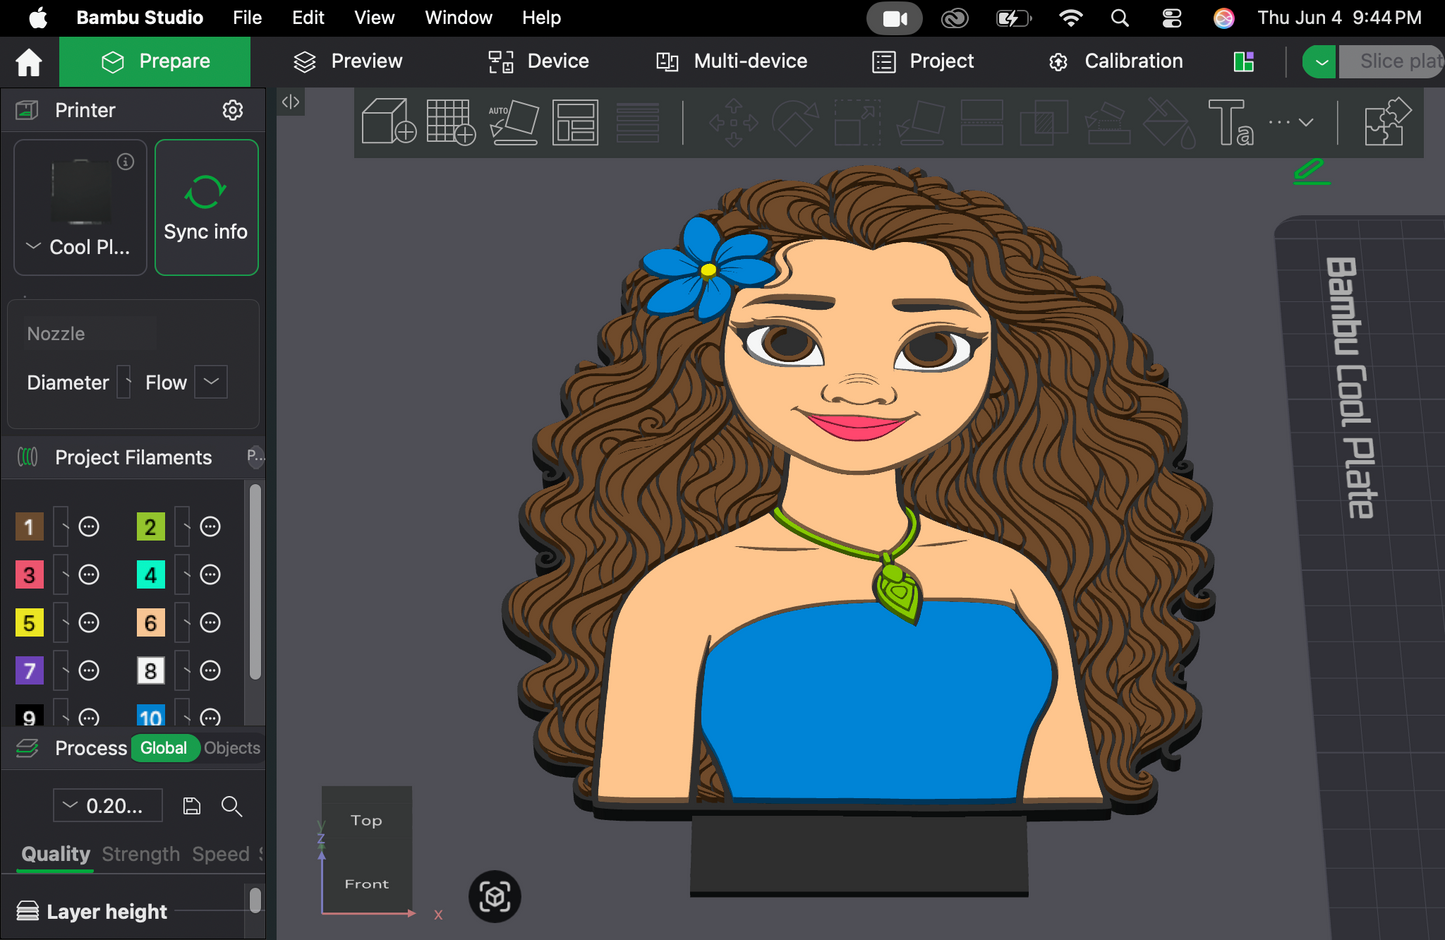Image resolution: width=1445 pixels, height=940 pixels.
Task: Open the Speed settings tab
Action: click(x=221, y=854)
